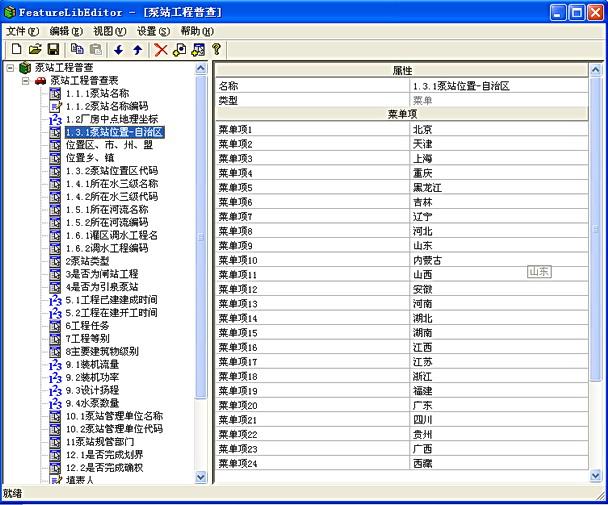The width and height of the screenshot is (608, 505).
Task: Click the tree panel scrollbar up arrow
Action: tap(202, 68)
